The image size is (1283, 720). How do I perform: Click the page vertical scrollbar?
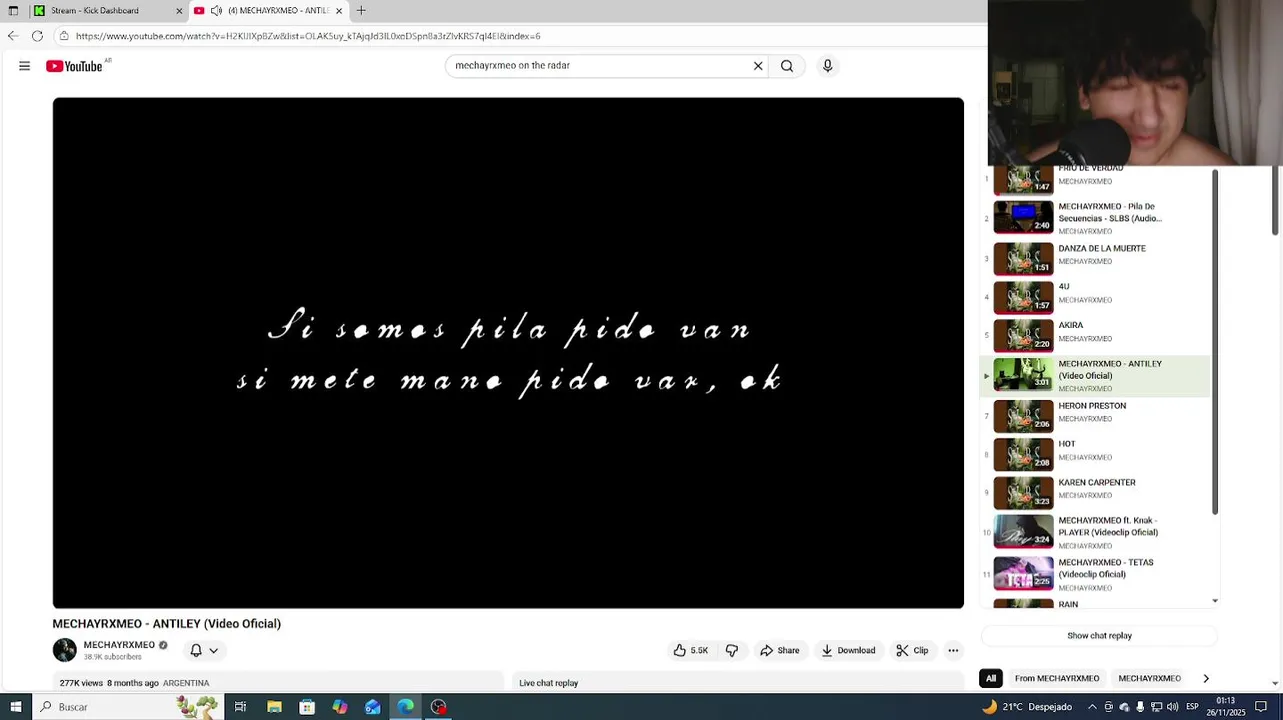(x=1275, y=200)
